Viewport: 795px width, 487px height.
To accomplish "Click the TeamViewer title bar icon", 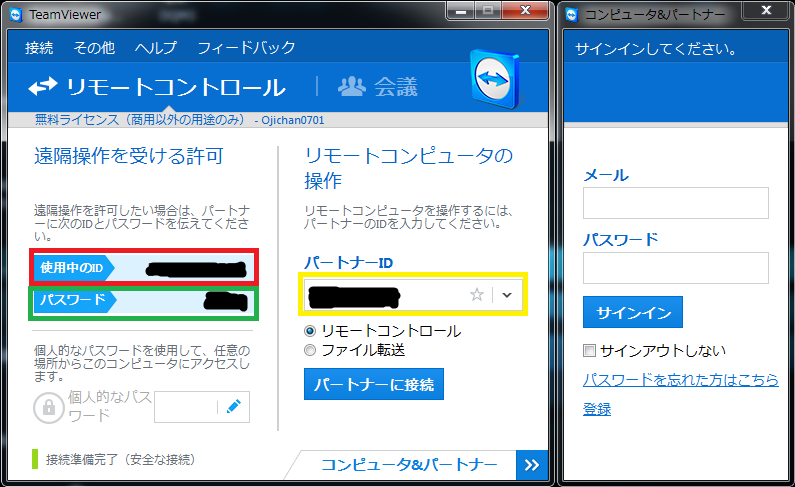I will [x=16, y=15].
